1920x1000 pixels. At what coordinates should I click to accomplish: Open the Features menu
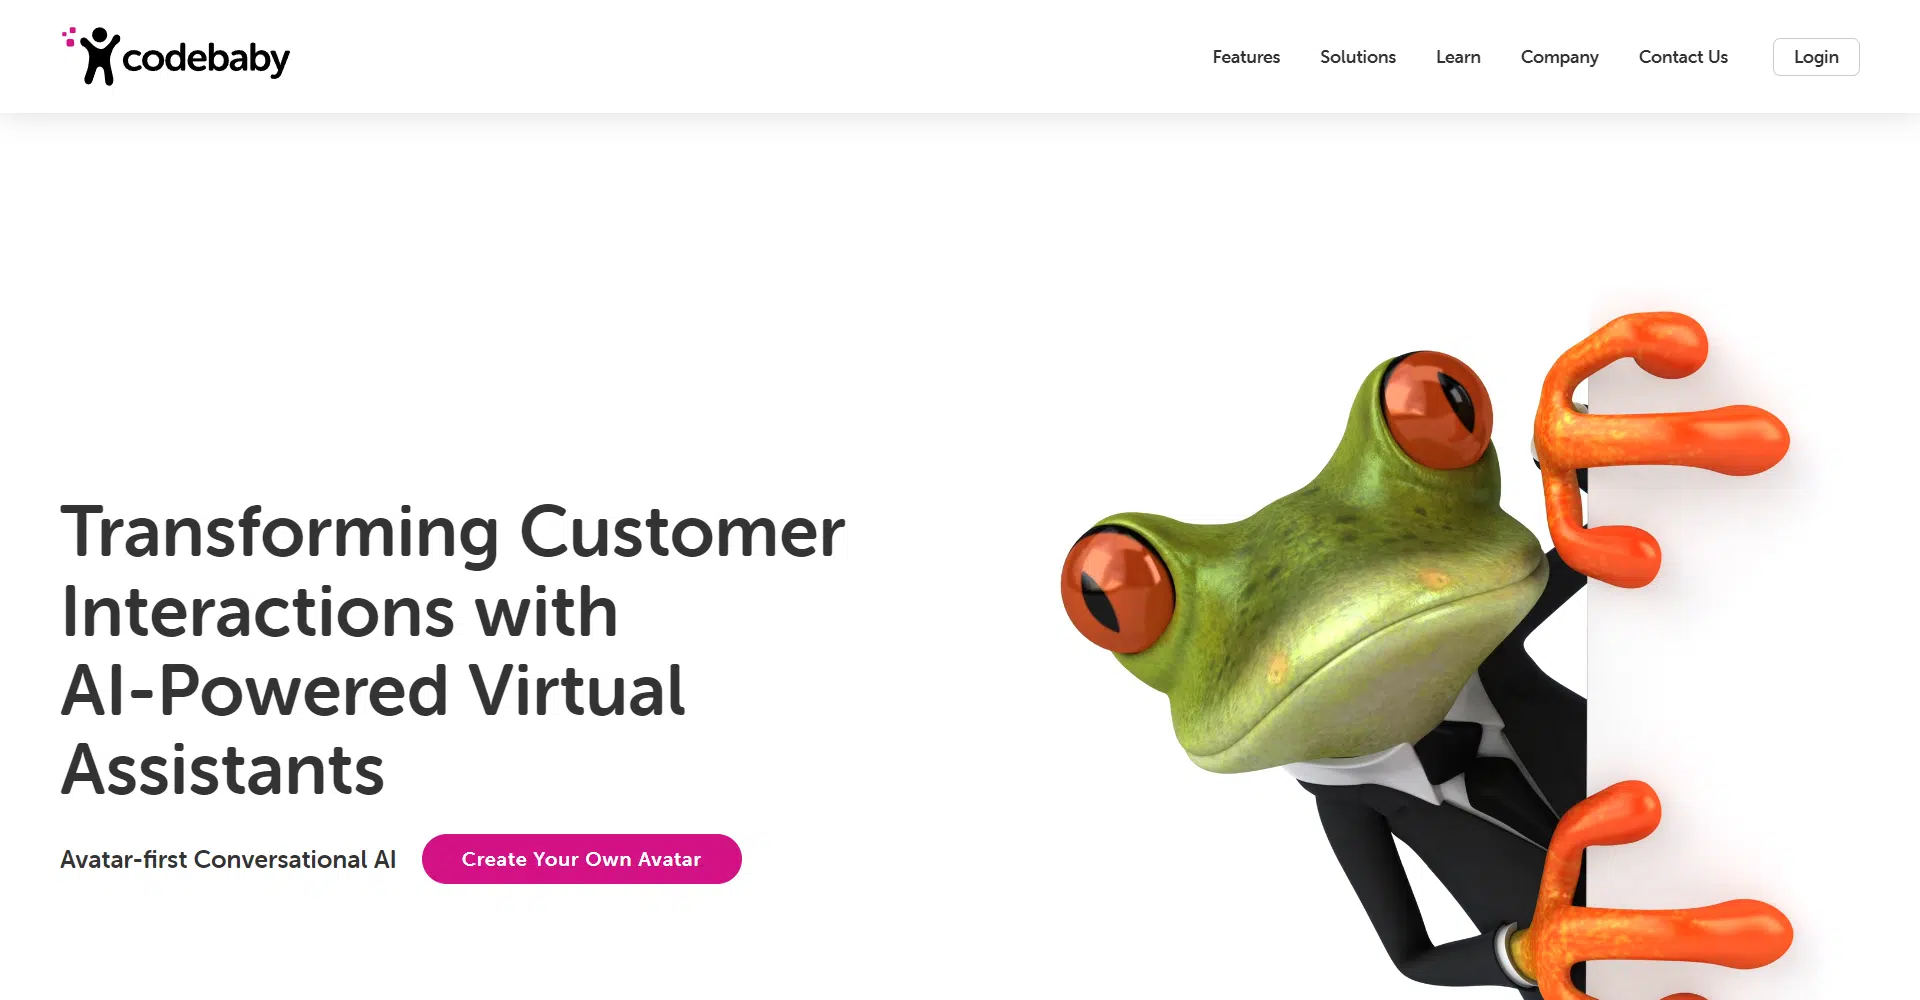[x=1246, y=57]
